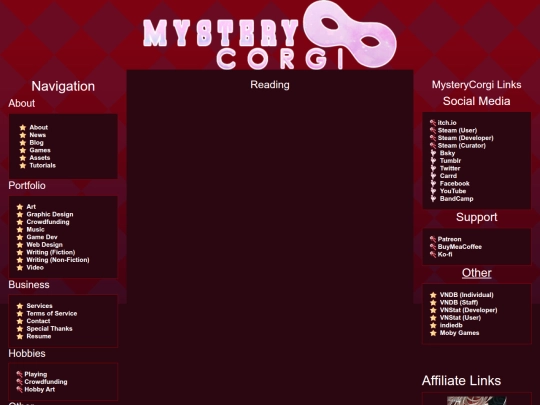Go to the Blog link
Screen dimensions: 540x405
[36, 143]
